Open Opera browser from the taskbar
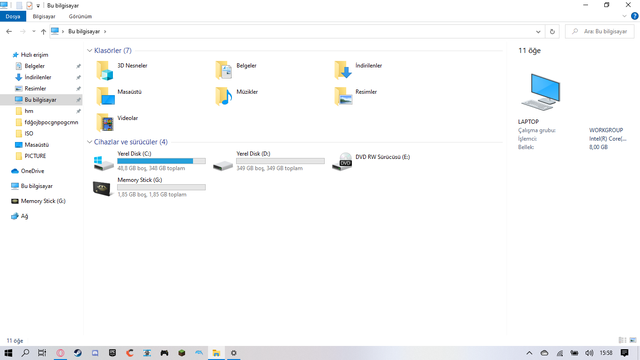The width and height of the screenshot is (640, 360). pyautogui.click(x=60, y=353)
